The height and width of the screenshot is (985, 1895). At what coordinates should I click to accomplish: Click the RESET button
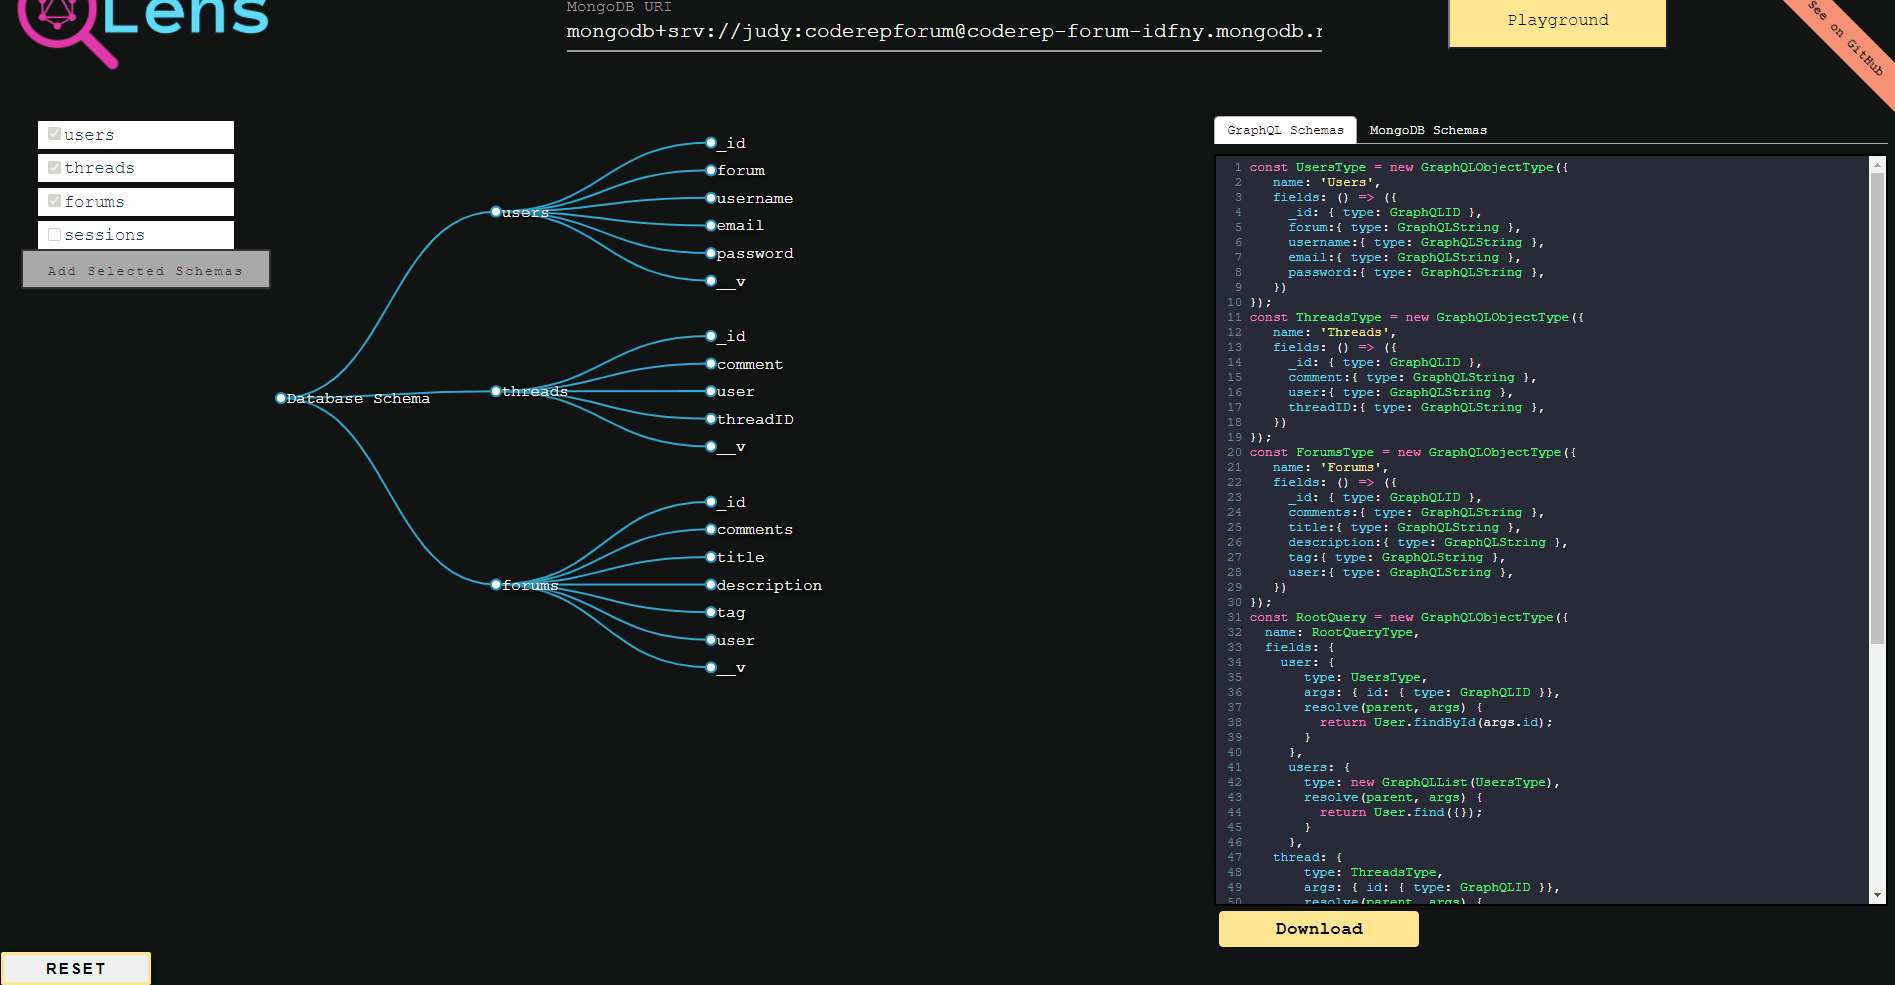pos(76,968)
